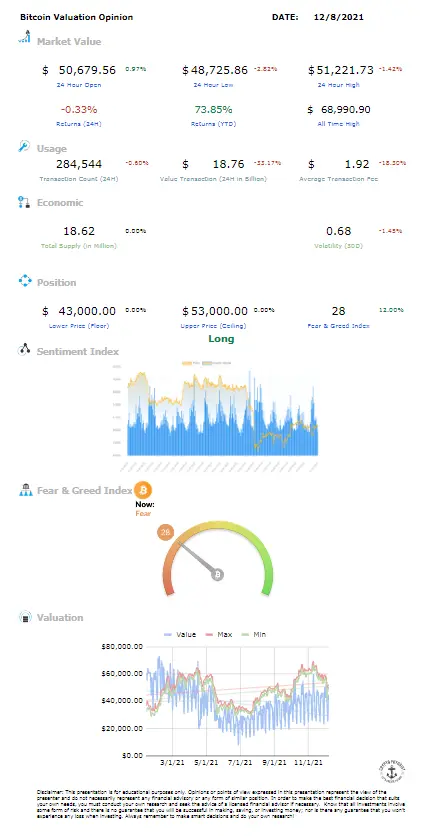Click the date value 12/8/2021
Viewport: 426px width, 838px height.
click(338, 17)
